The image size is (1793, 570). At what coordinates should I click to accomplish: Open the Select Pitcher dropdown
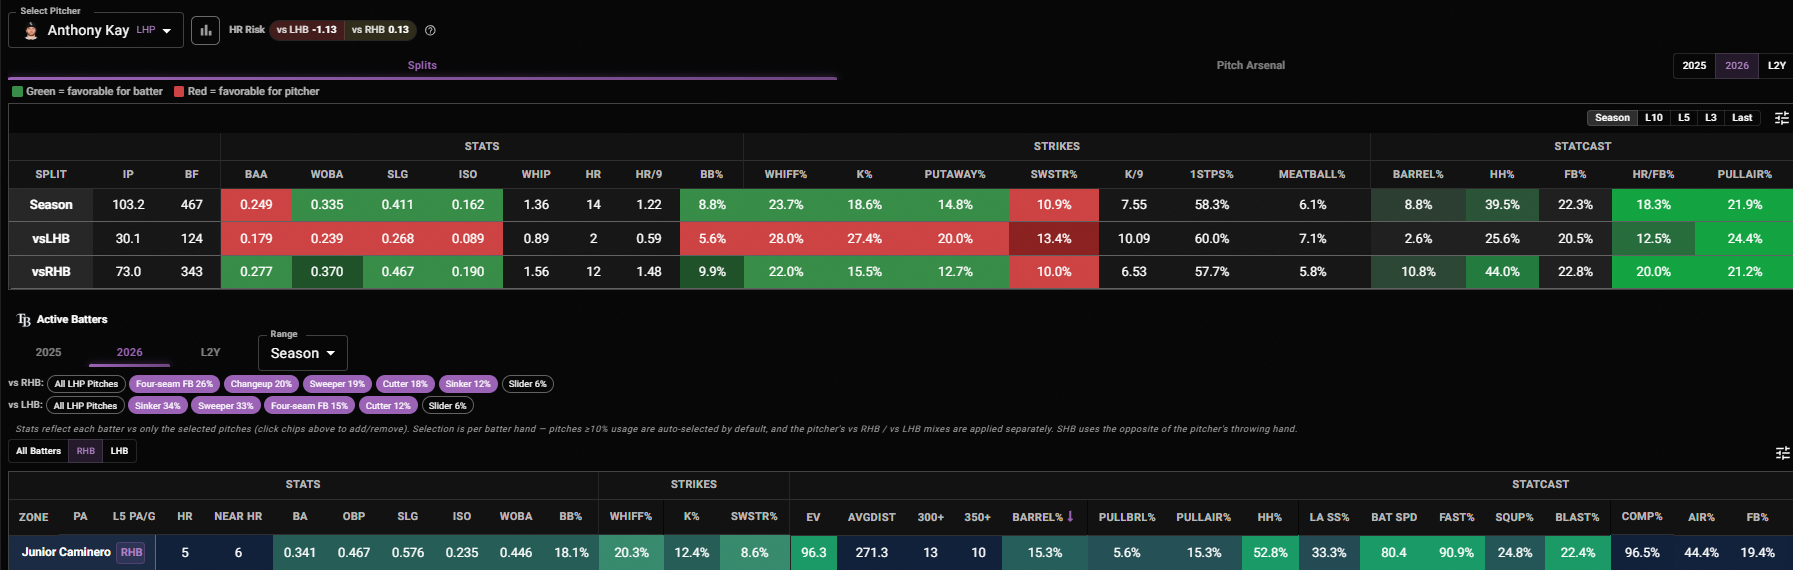coord(96,30)
